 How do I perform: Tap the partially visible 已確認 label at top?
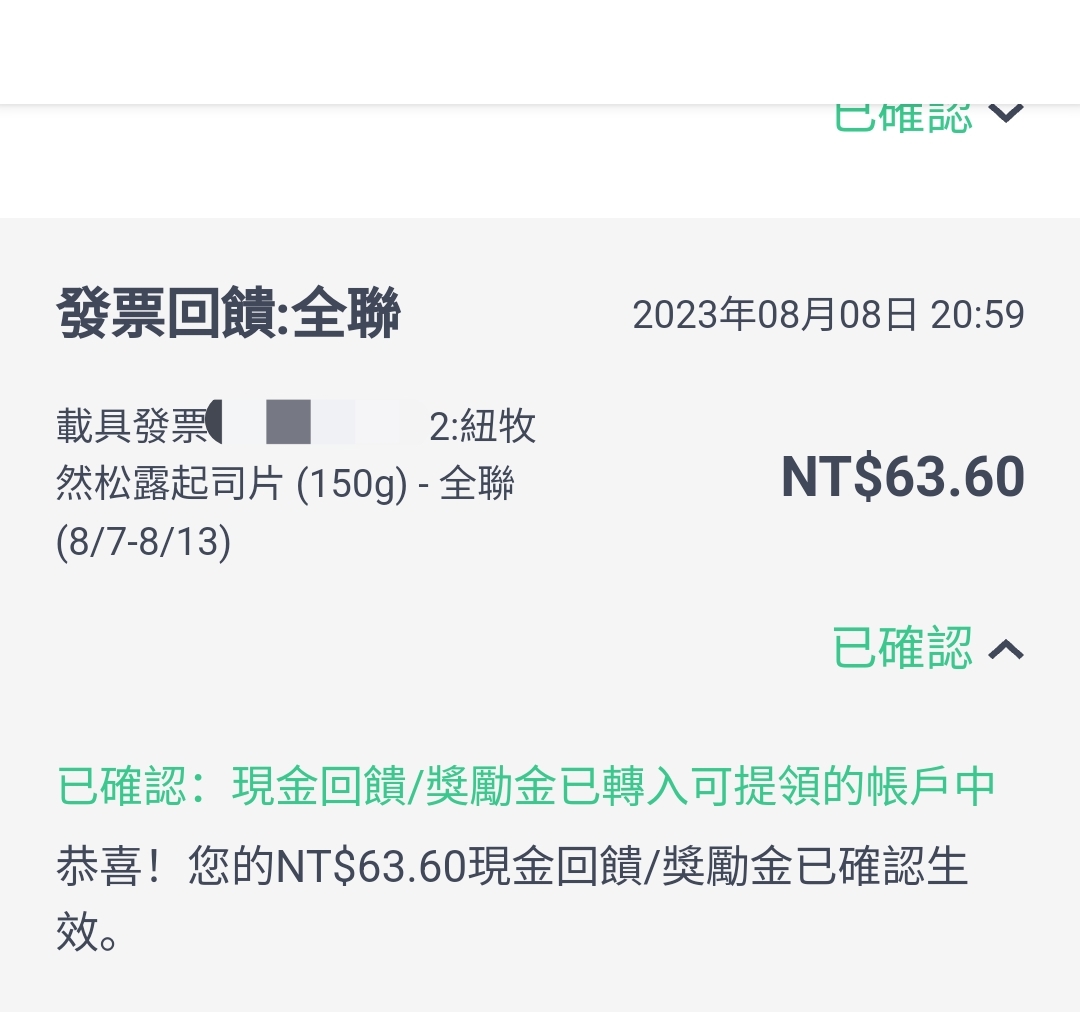[902, 118]
